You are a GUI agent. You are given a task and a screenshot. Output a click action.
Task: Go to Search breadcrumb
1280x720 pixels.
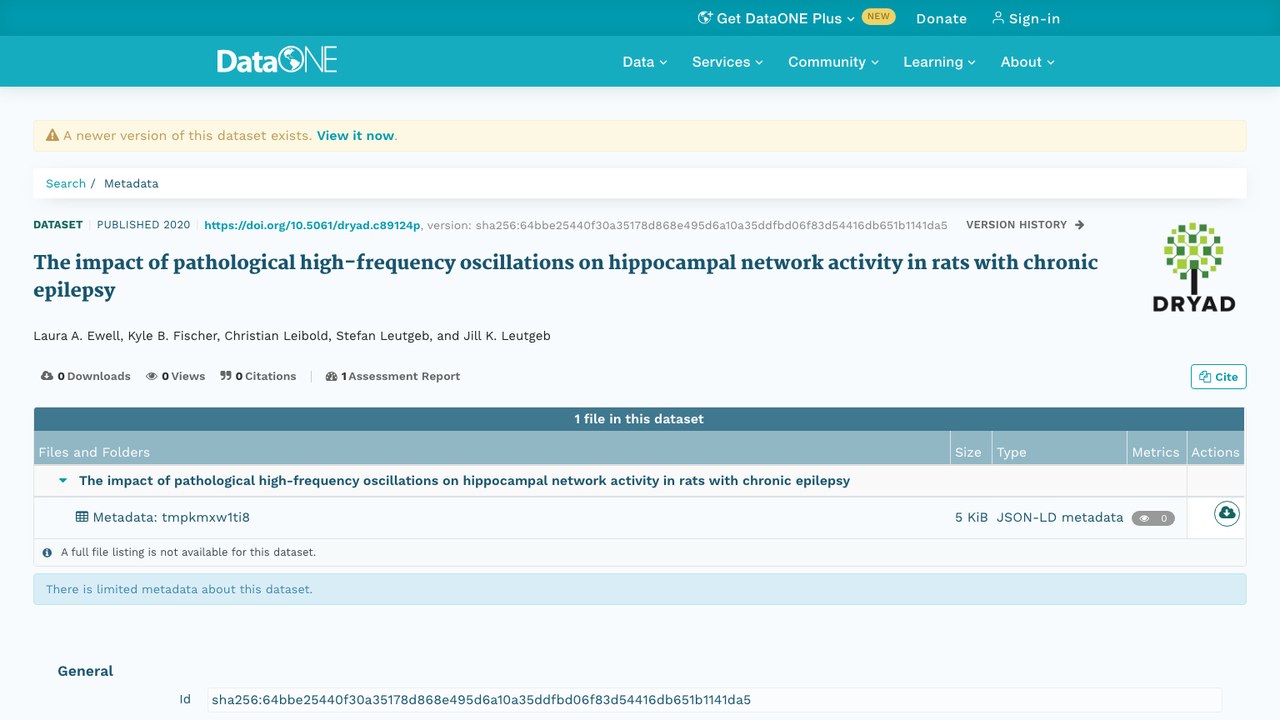[x=66, y=184]
